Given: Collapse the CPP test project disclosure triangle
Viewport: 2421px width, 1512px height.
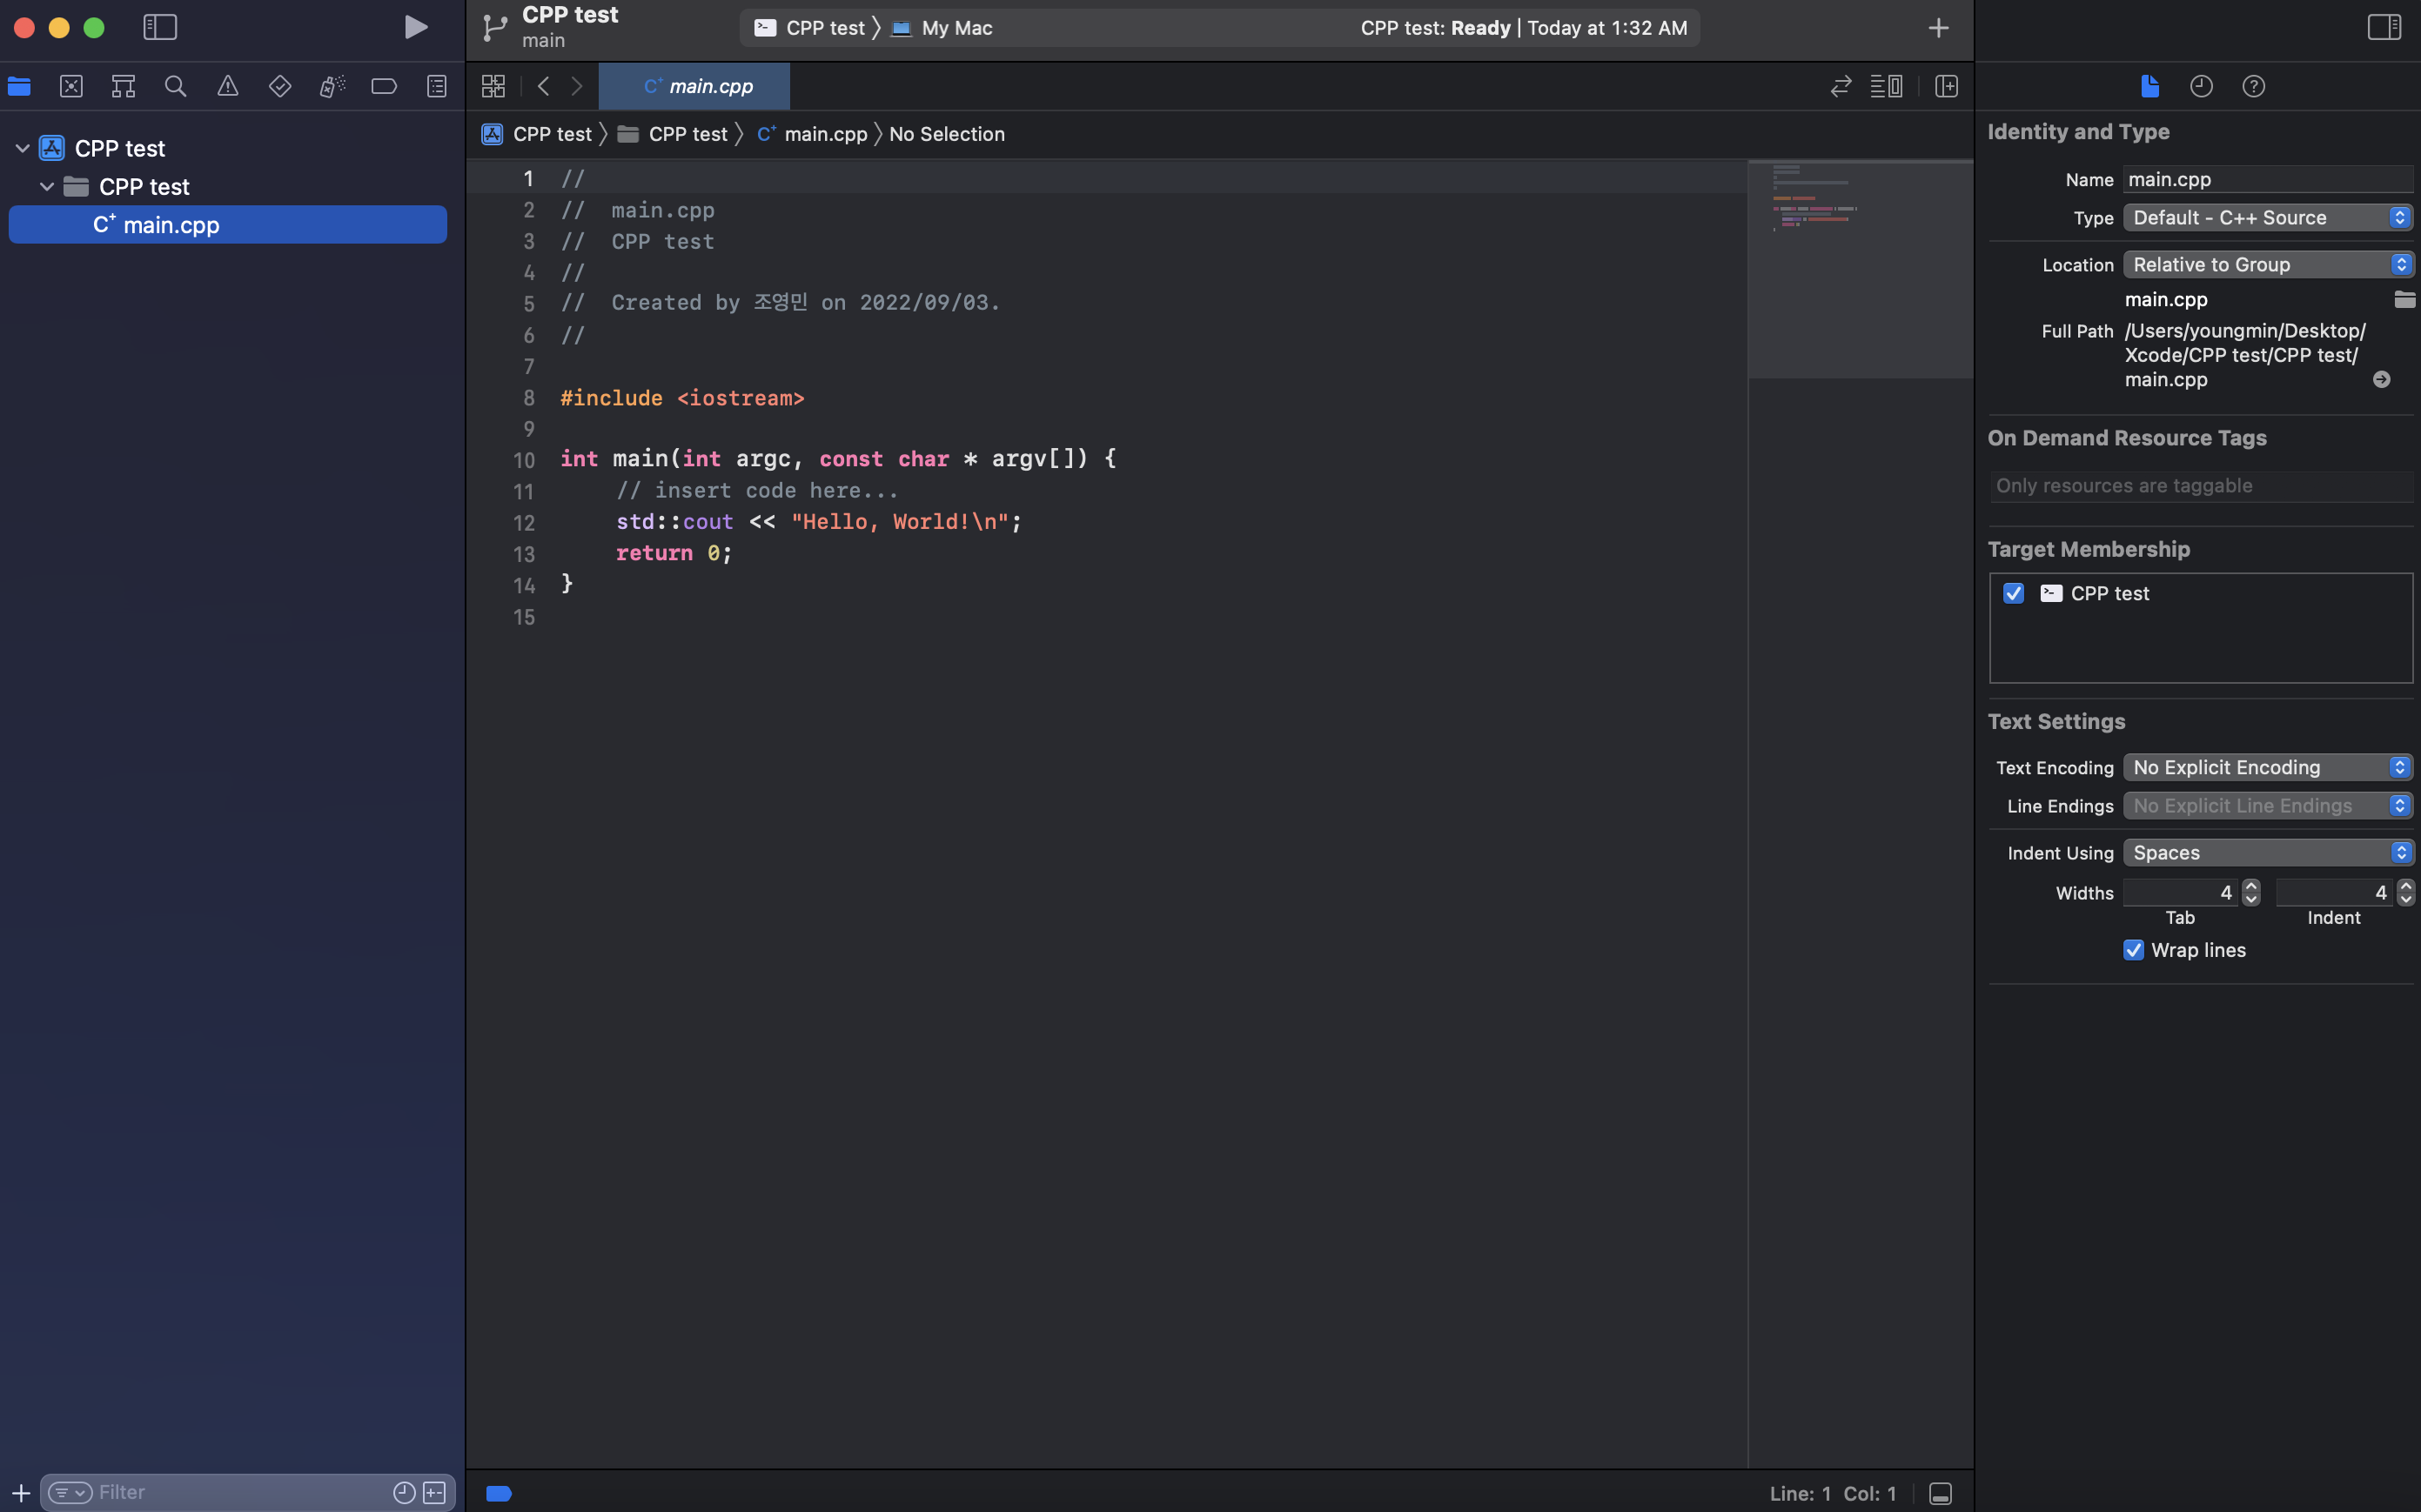Looking at the screenshot, I should point(22,148).
